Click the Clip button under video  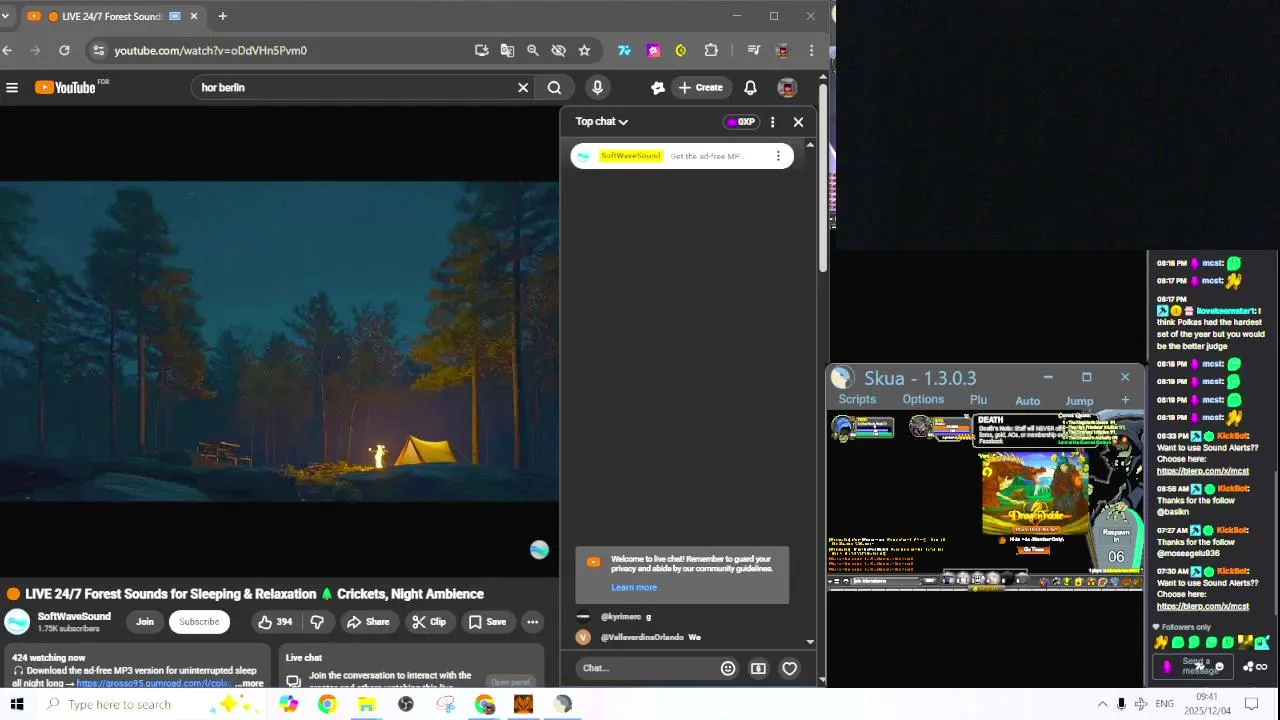[429, 622]
